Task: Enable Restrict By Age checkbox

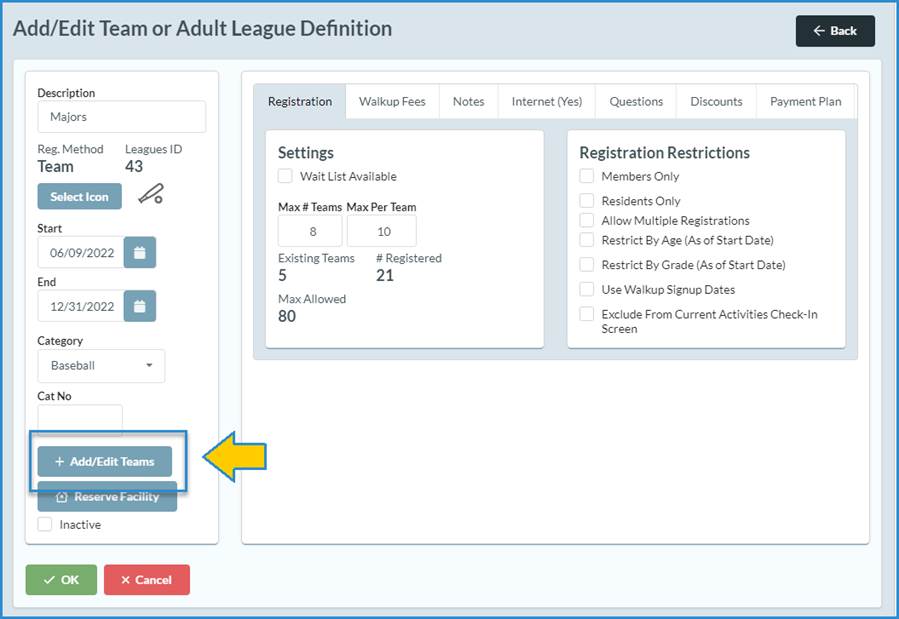Action: pyautogui.click(x=587, y=240)
